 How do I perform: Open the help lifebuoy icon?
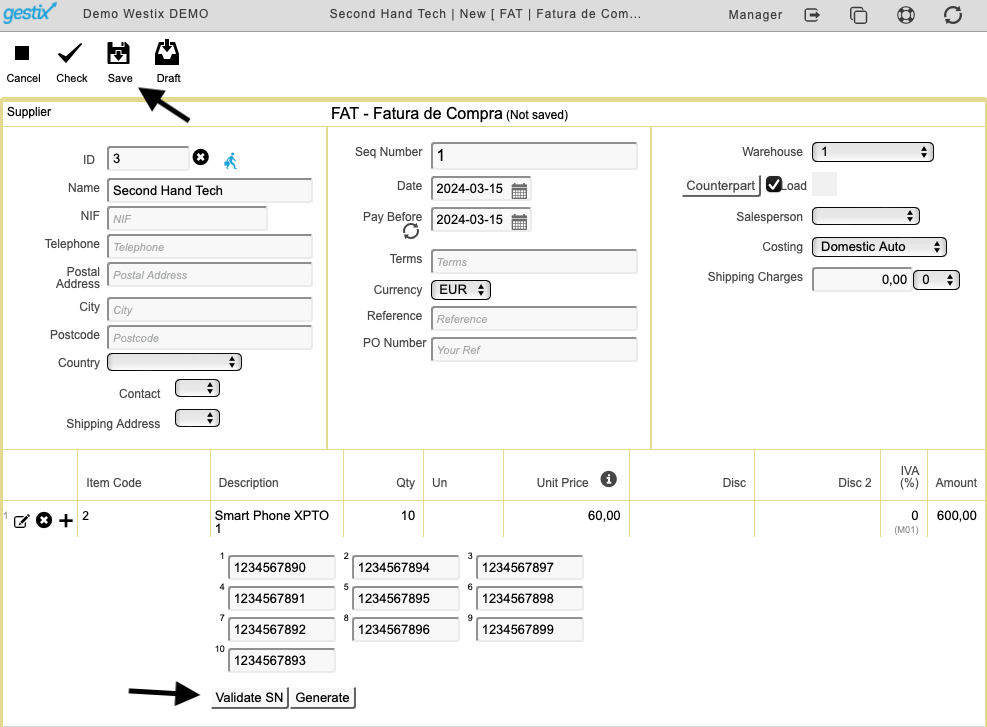coord(906,14)
